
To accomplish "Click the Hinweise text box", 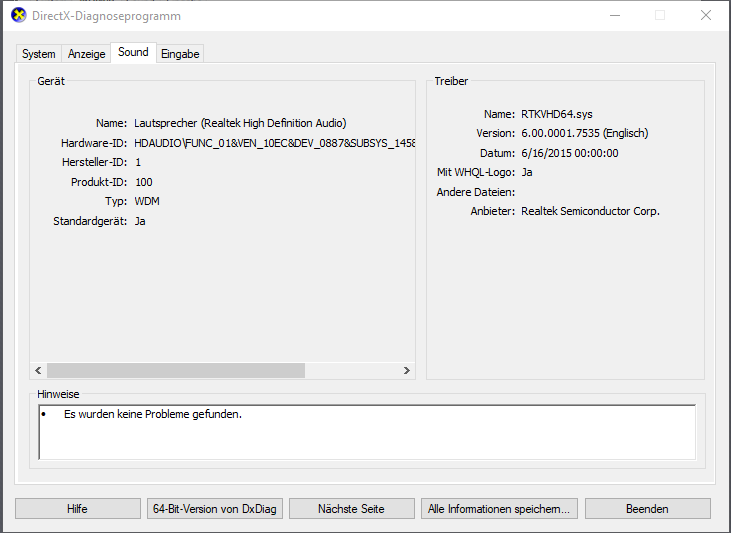I will (x=367, y=432).
